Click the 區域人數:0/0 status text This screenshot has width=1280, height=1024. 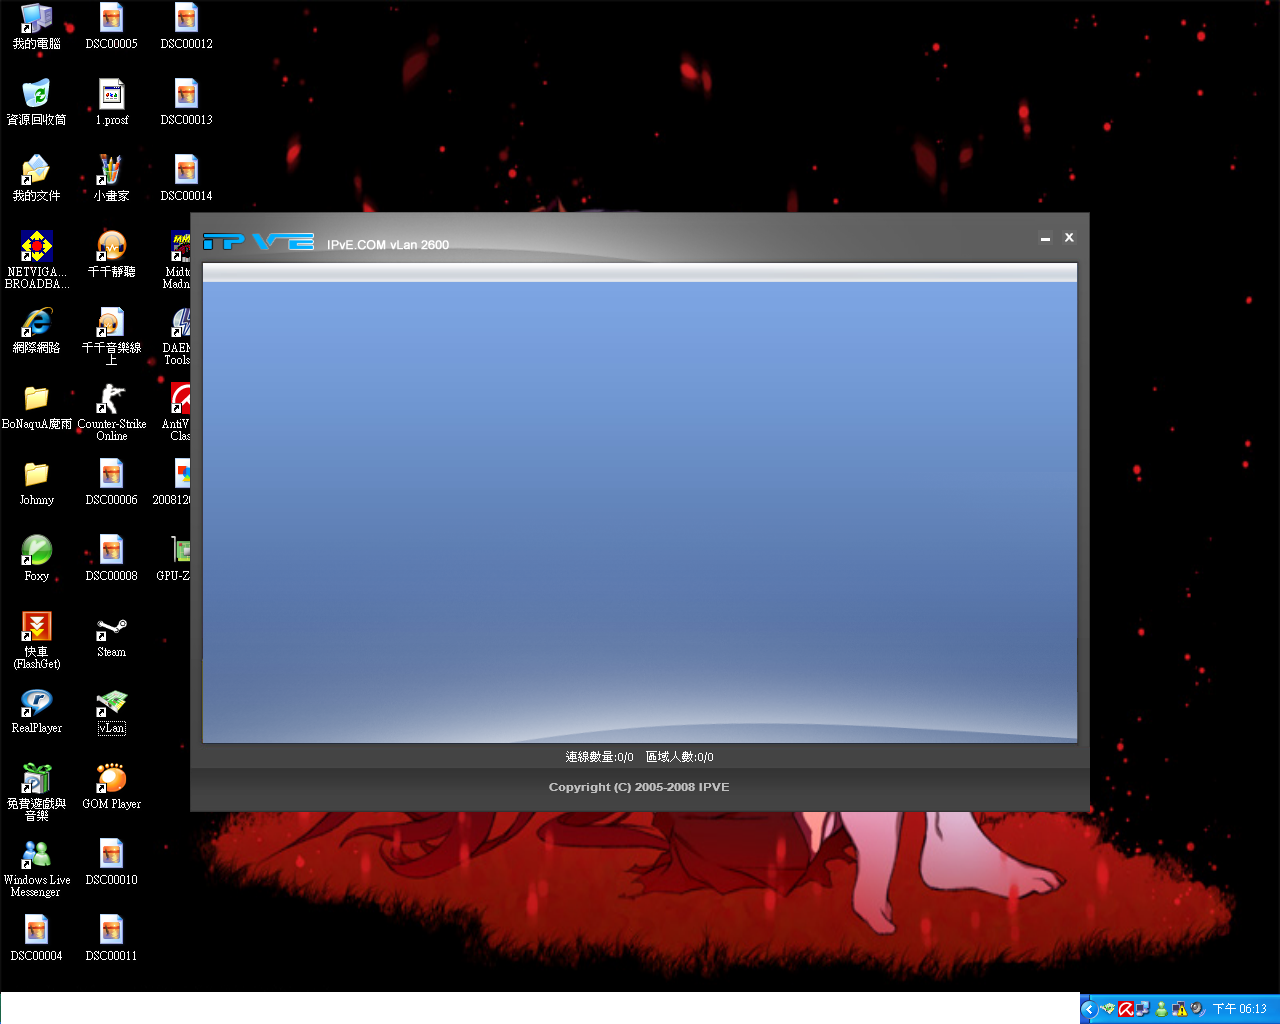coord(680,757)
